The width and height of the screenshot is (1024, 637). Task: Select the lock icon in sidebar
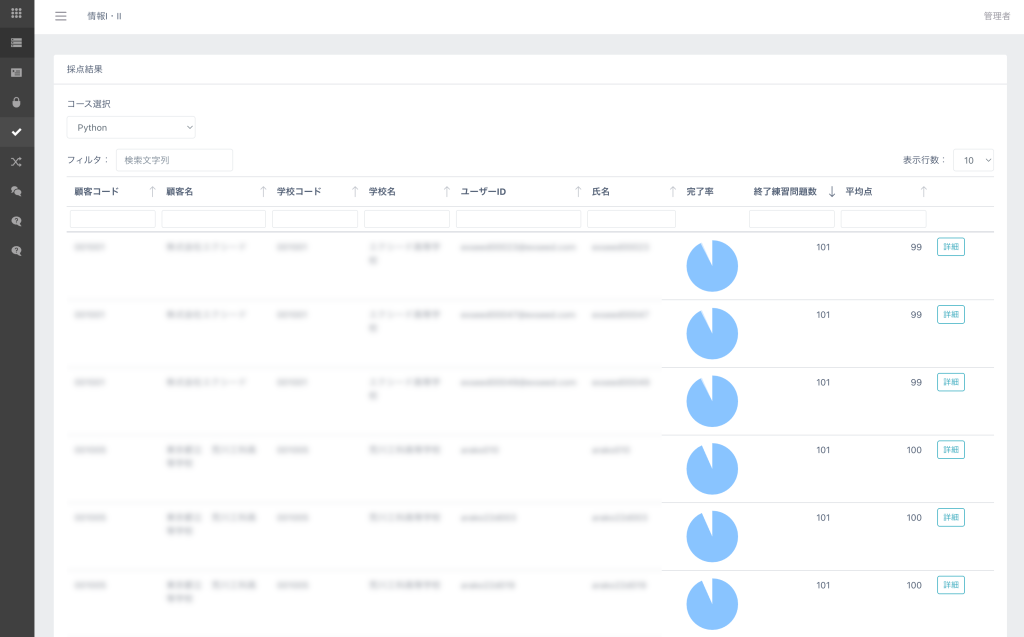click(16, 103)
